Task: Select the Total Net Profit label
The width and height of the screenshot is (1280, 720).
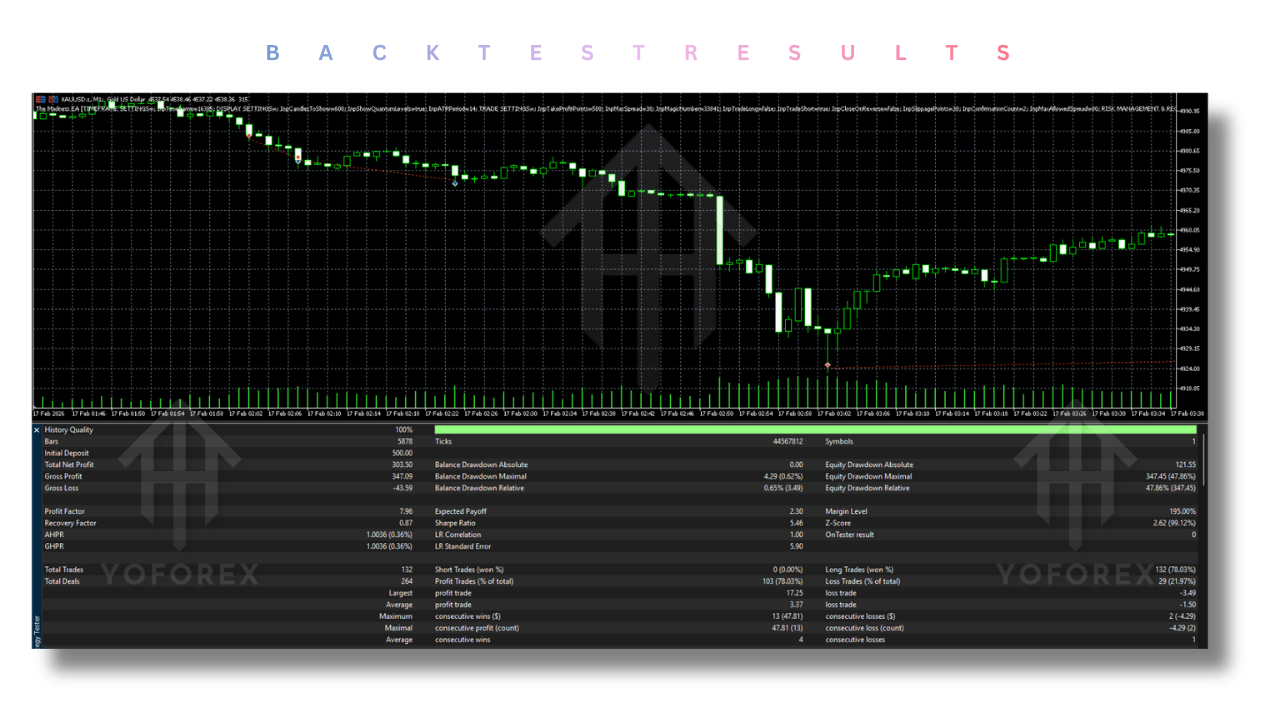Action: [68, 465]
